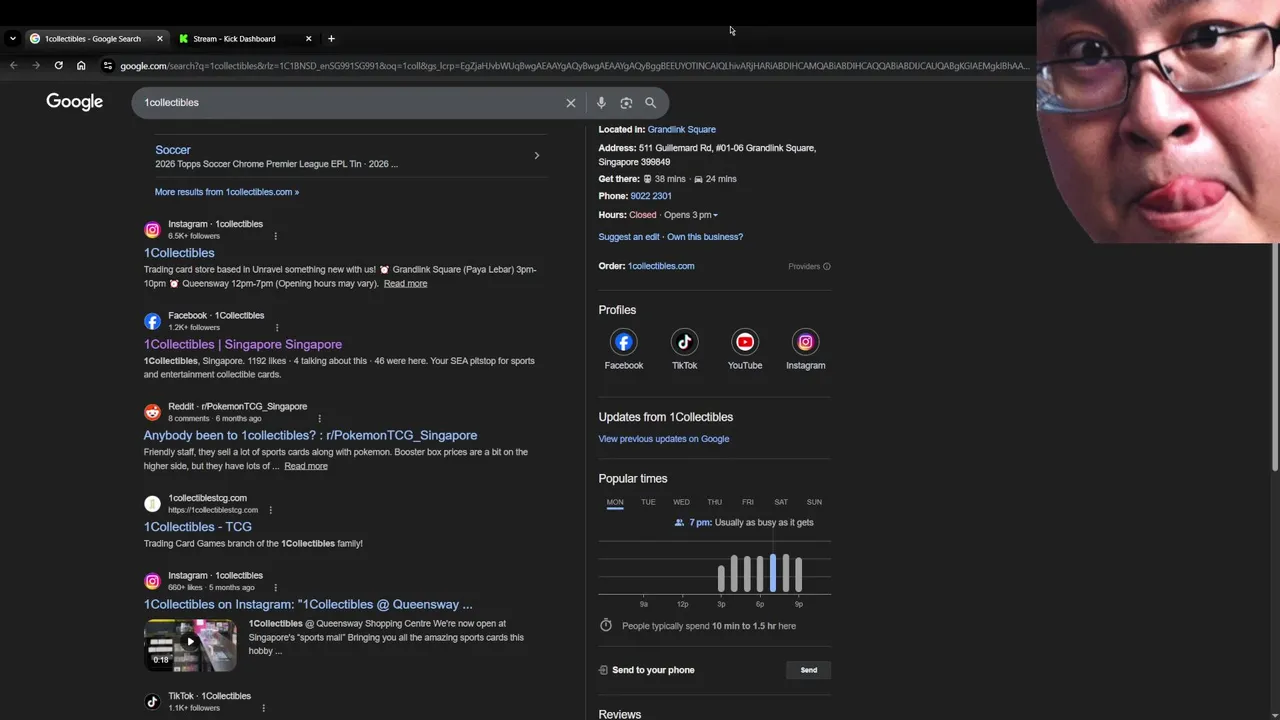The width and height of the screenshot is (1280, 720).
Task: Open 1Collectibles | Singapore Singapore Facebook link
Action: pos(243,344)
